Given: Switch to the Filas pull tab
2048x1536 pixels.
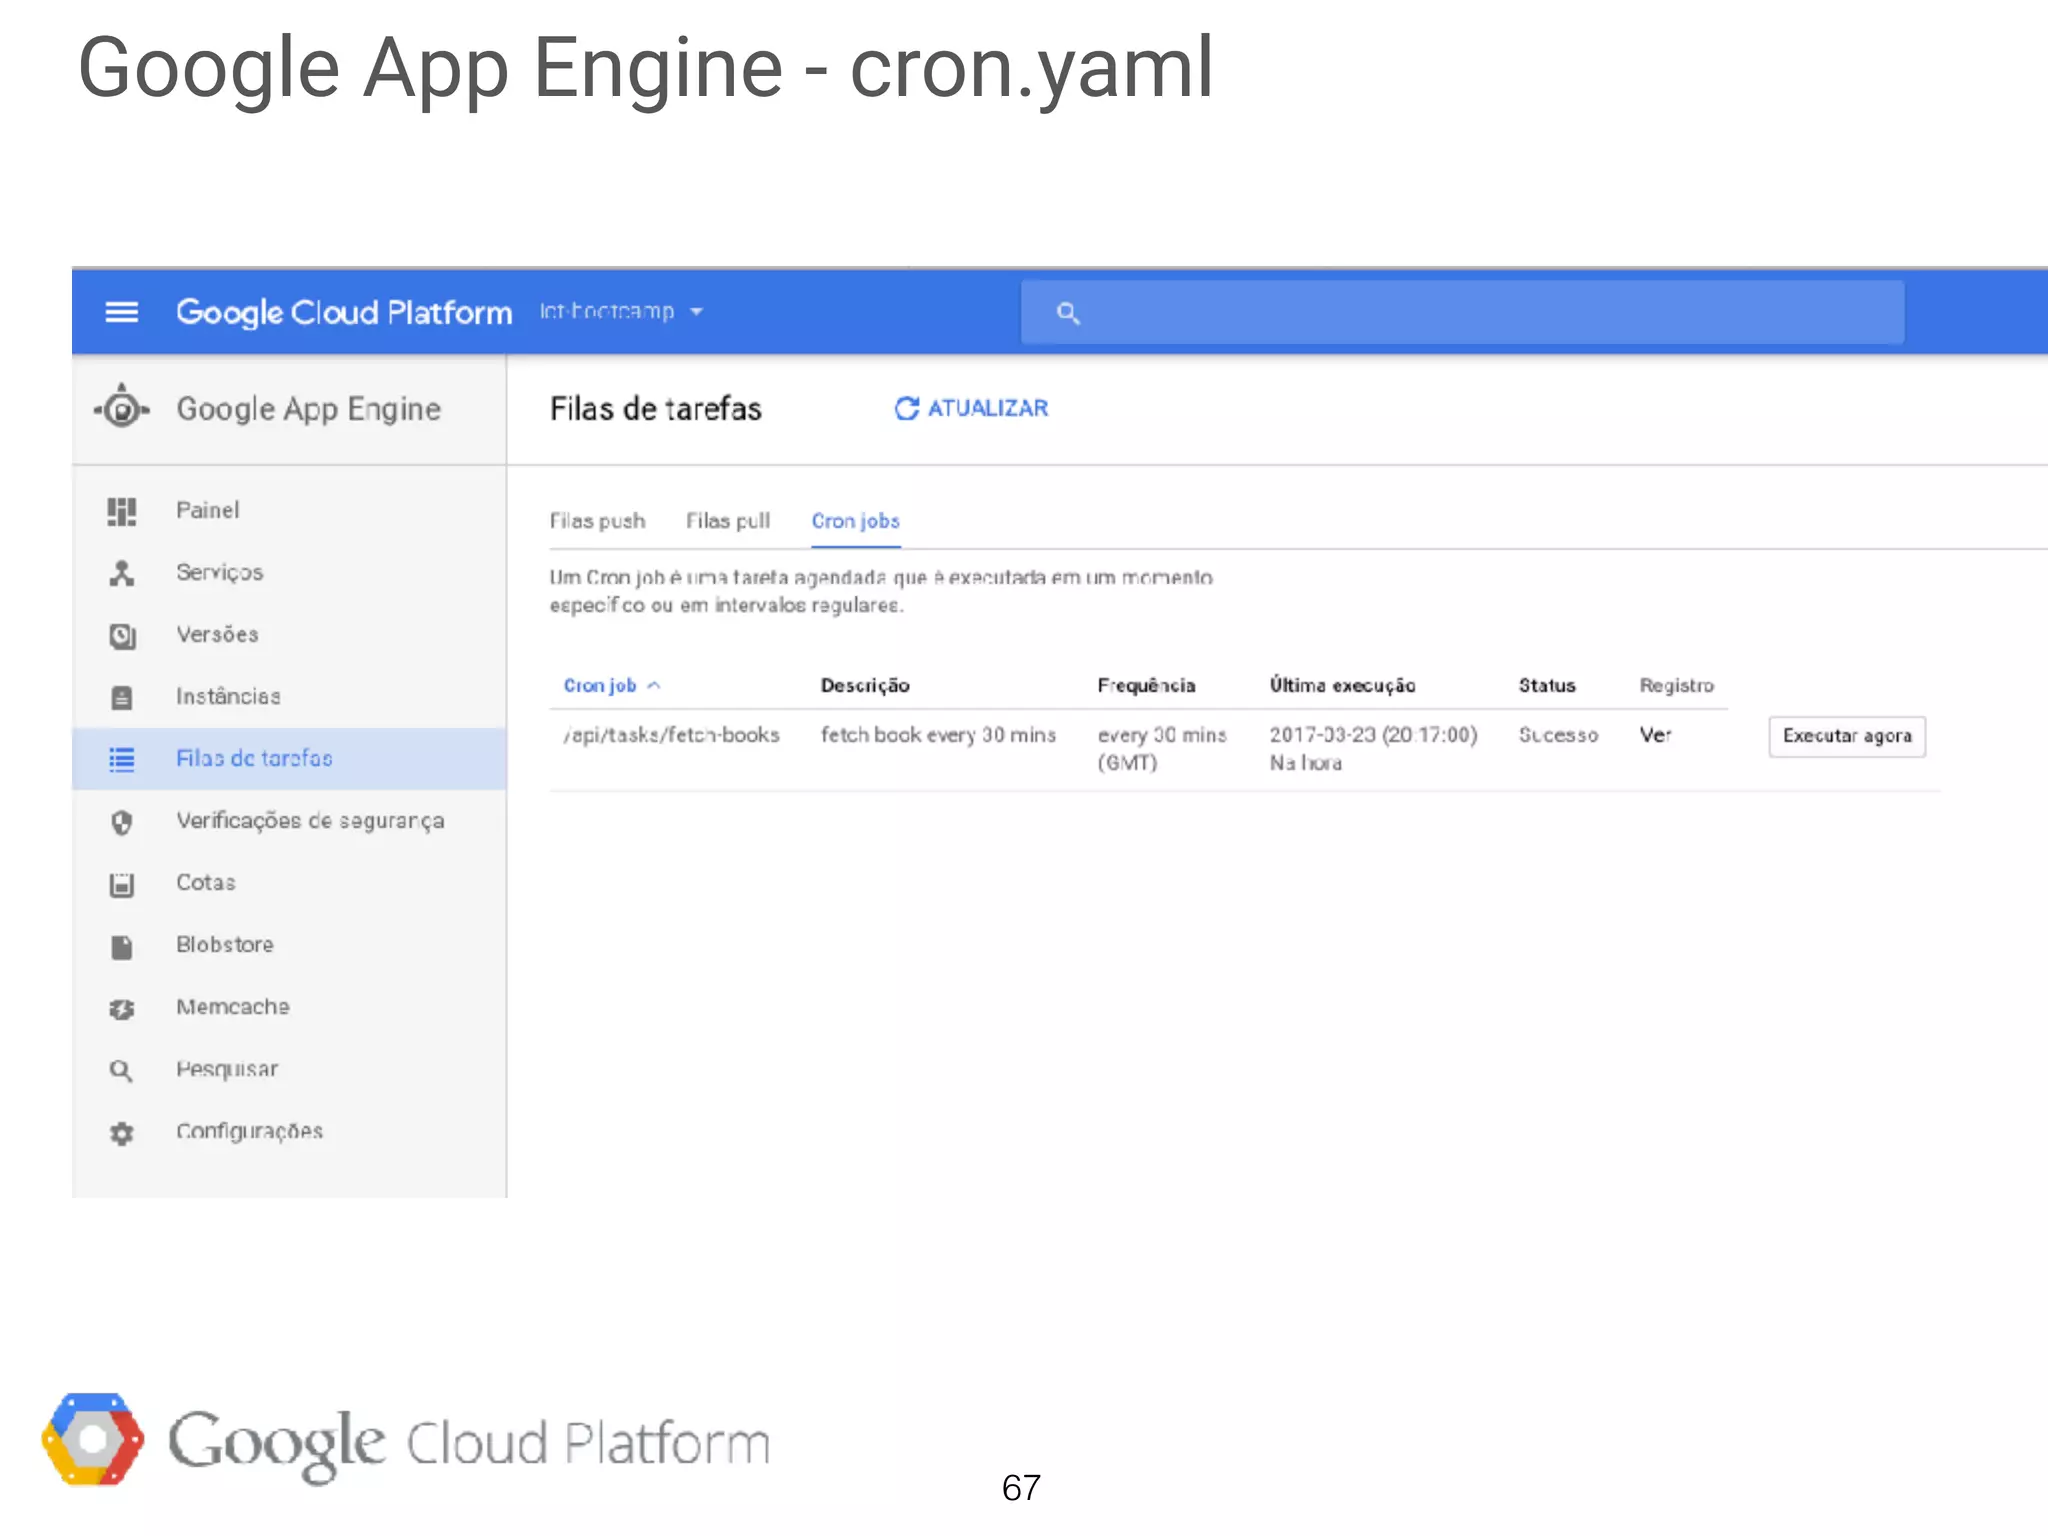Looking at the screenshot, I should point(728,521).
